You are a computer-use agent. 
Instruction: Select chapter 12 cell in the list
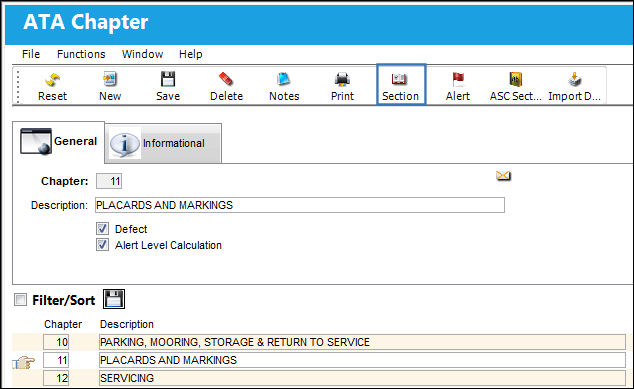tap(56, 378)
